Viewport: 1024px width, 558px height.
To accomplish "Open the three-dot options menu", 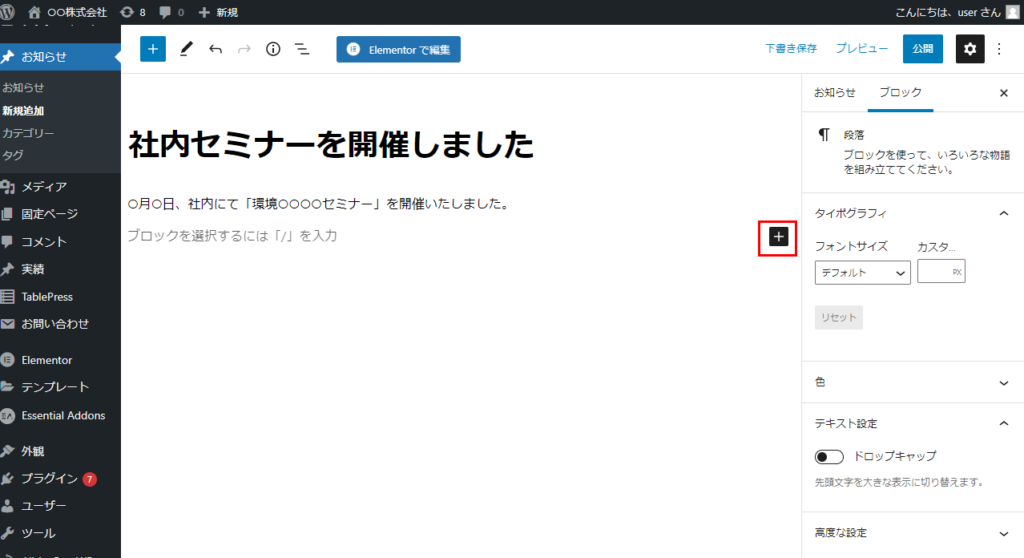I will coord(1000,49).
